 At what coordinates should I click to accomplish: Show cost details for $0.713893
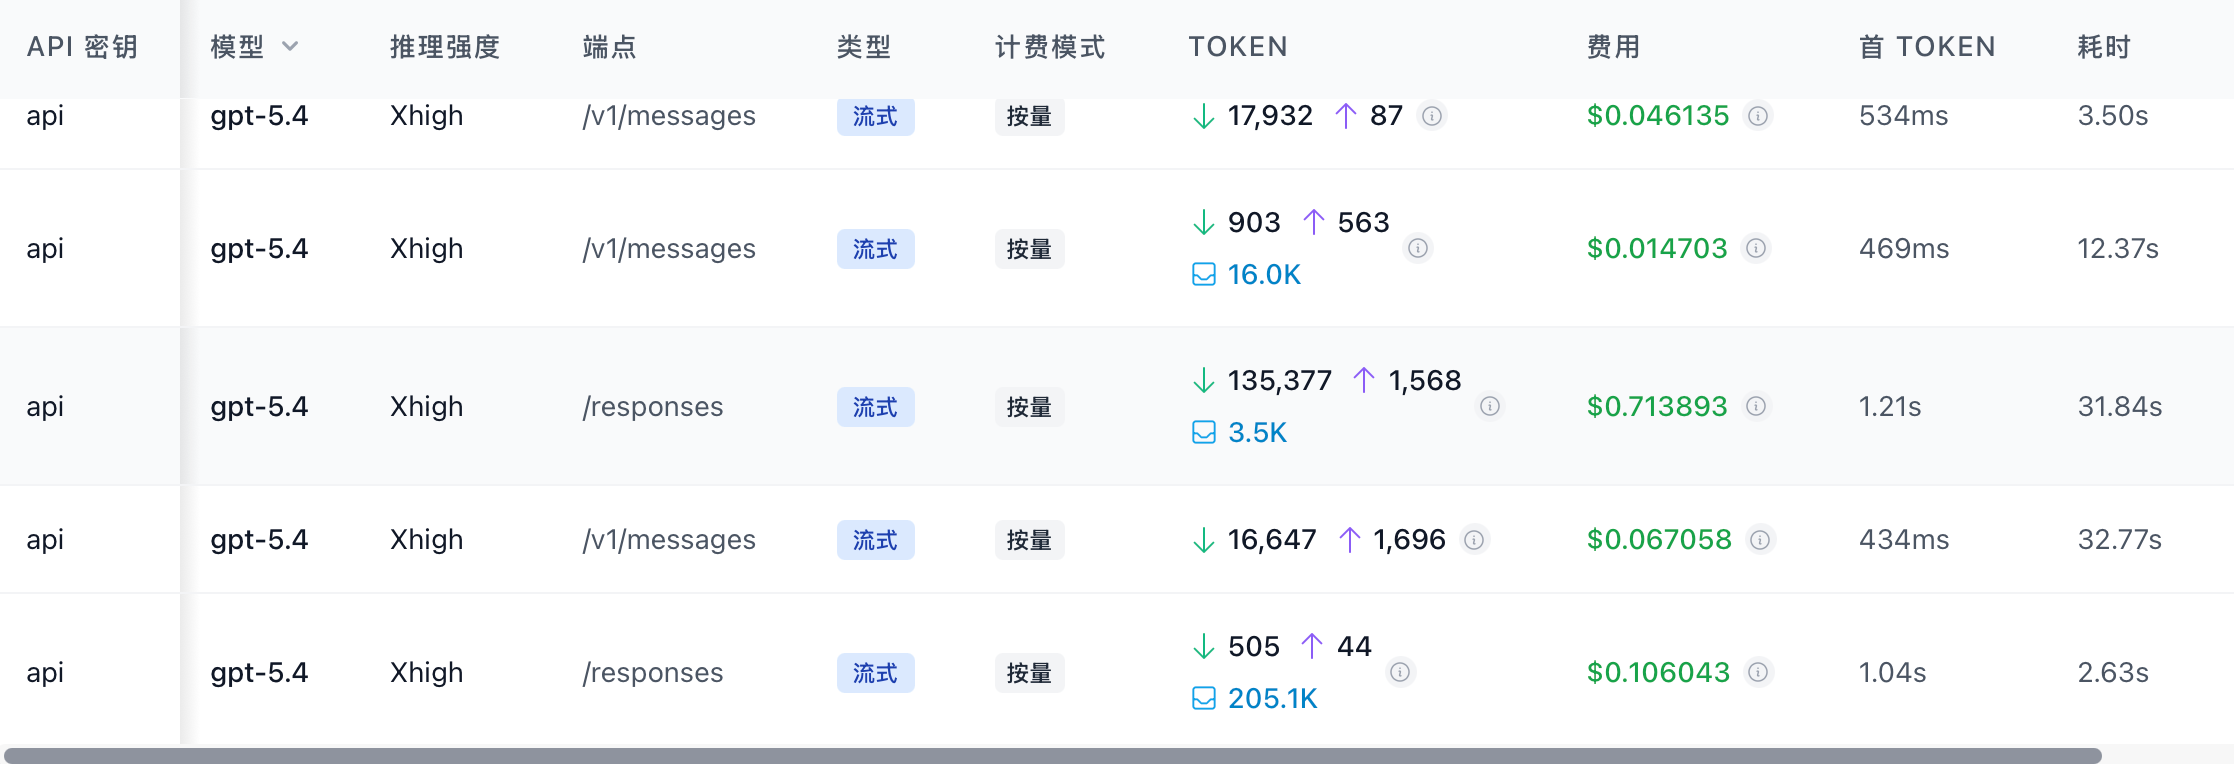pyautogui.click(x=1756, y=406)
